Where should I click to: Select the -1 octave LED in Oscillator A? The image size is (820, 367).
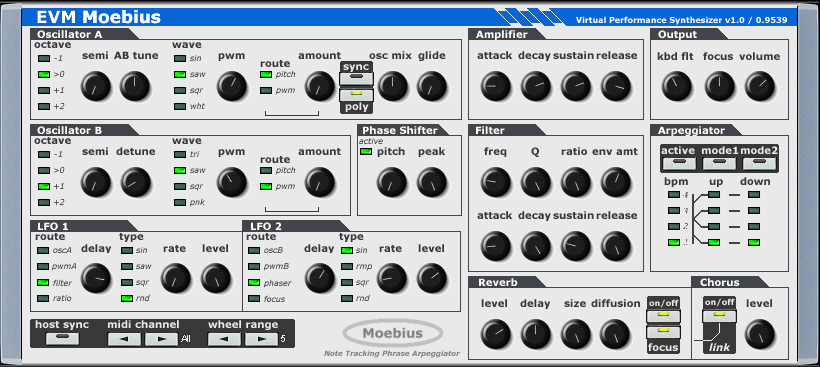44,59
